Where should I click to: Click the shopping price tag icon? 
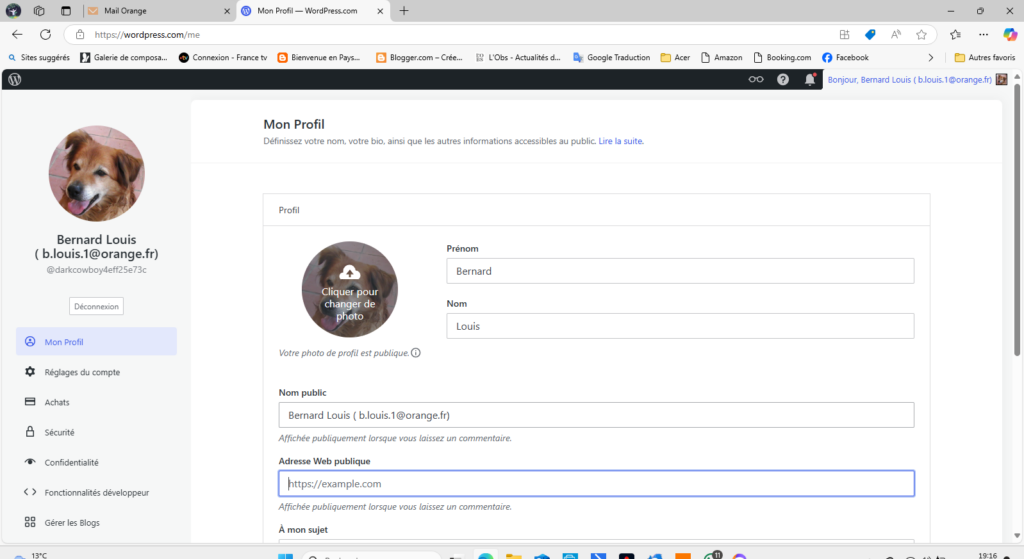[870, 34]
